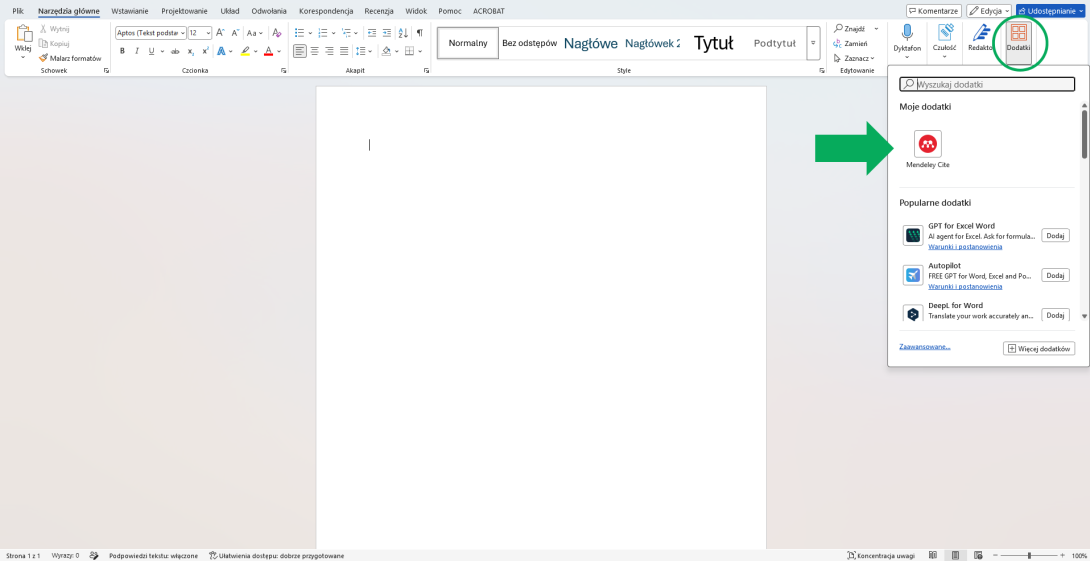Click the Komentarze button
Image resolution: width=1090 pixels, height=561 pixels.
coord(934,11)
